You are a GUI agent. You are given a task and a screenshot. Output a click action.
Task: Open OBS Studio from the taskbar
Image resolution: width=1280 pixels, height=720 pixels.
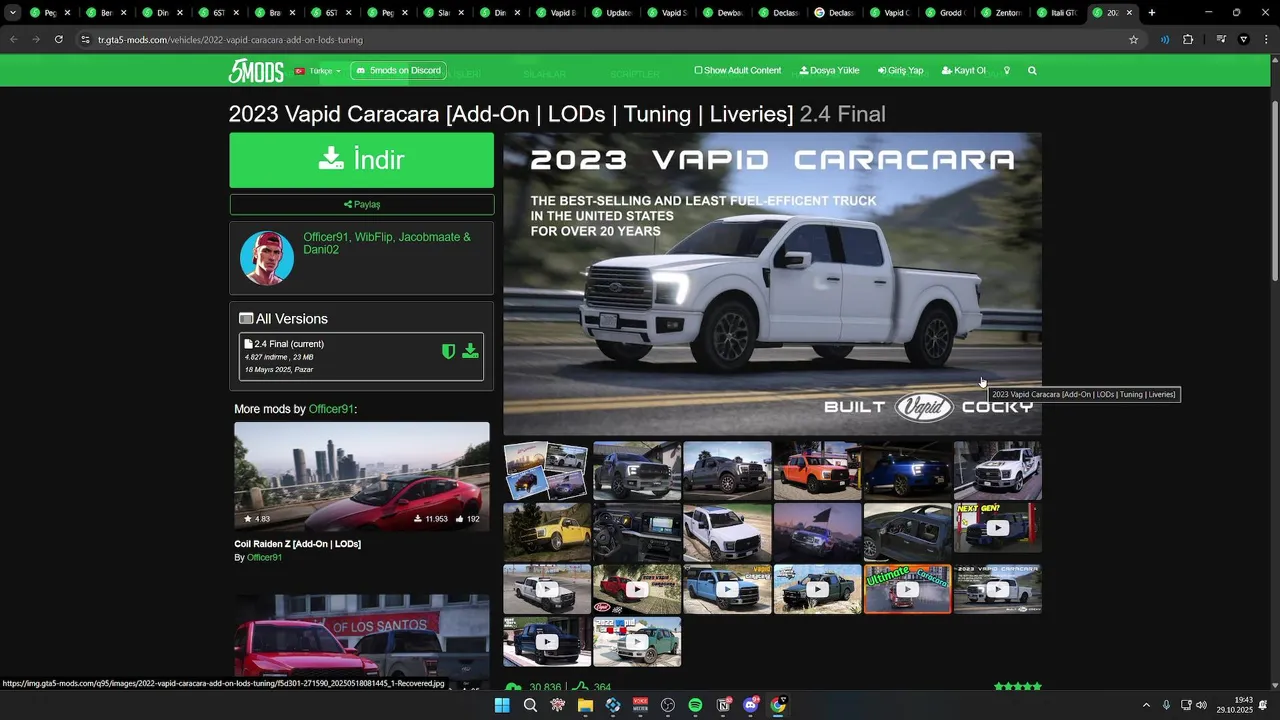[668, 705]
